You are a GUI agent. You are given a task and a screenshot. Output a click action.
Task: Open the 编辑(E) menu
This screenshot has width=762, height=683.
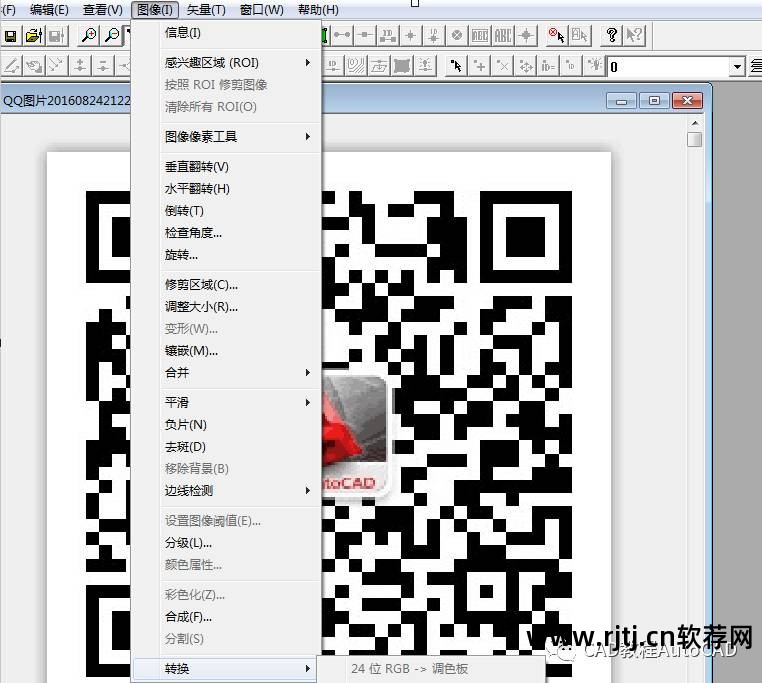coord(49,10)
